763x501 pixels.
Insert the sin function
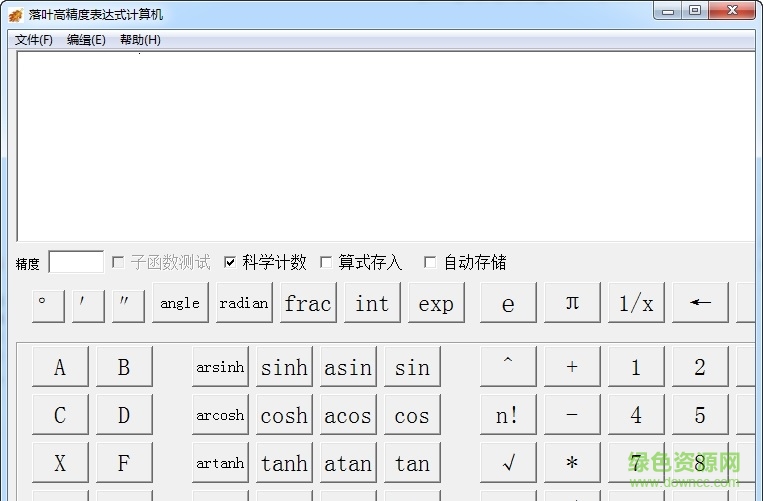click(x=412, y=366)
